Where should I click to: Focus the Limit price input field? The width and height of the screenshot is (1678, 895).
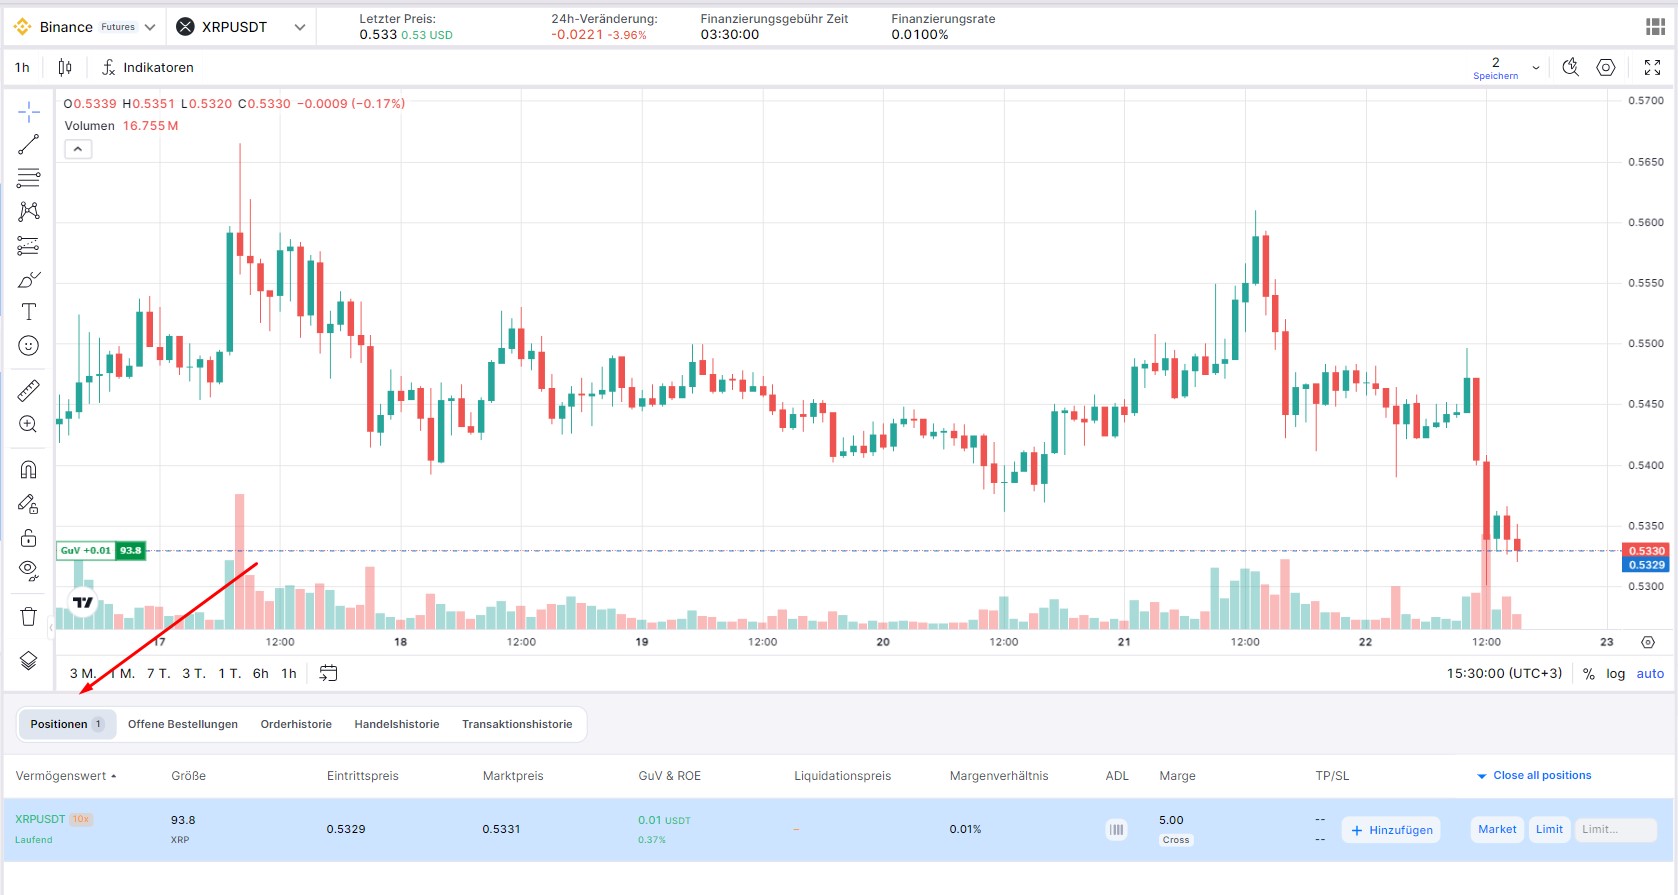click(1615, 829)
